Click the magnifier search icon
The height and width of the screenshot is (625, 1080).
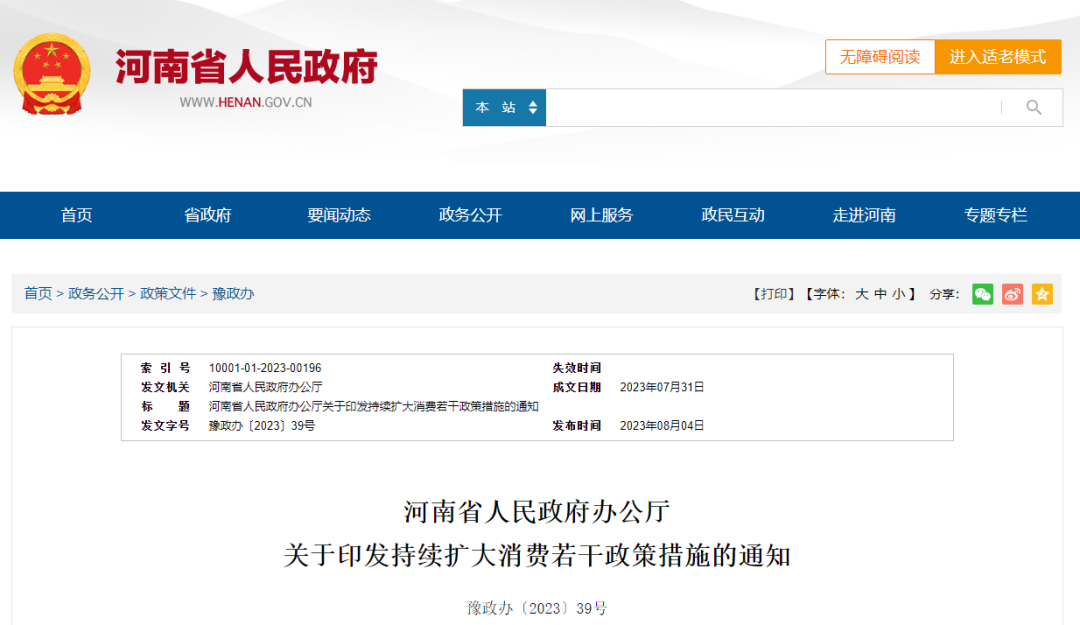pos(1033,107)
